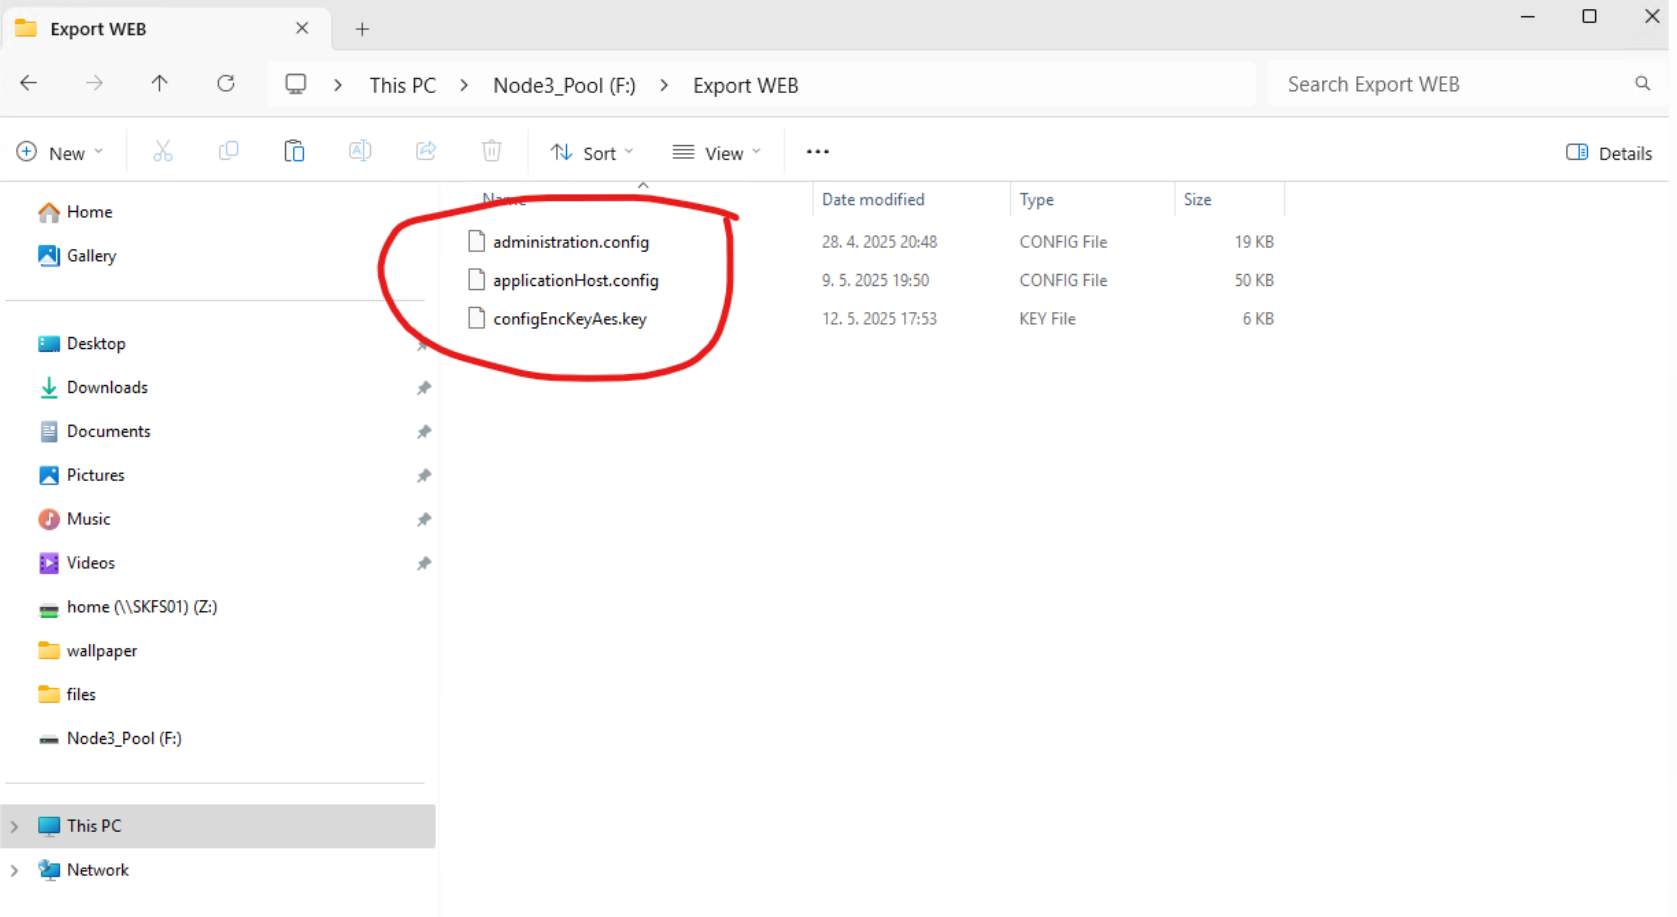Open the View layout dropdown
The image size is (1677, 917).
point(717,153)
